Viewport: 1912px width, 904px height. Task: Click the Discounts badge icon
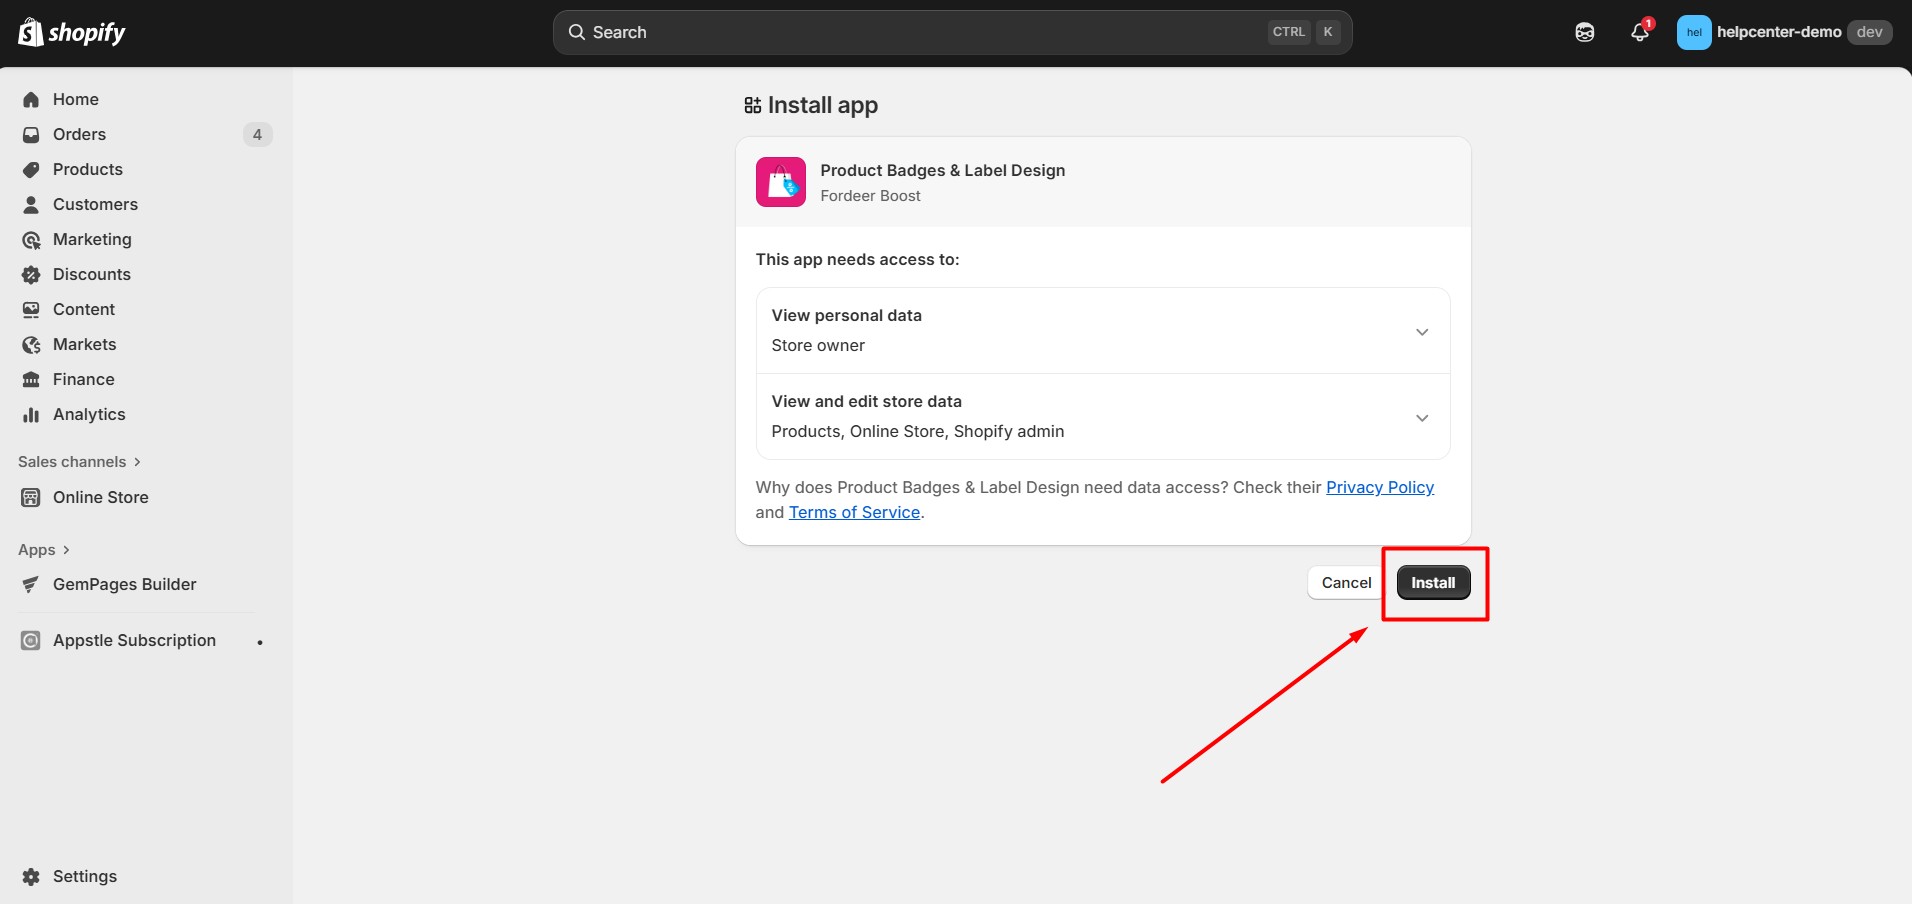coord(31,274)
